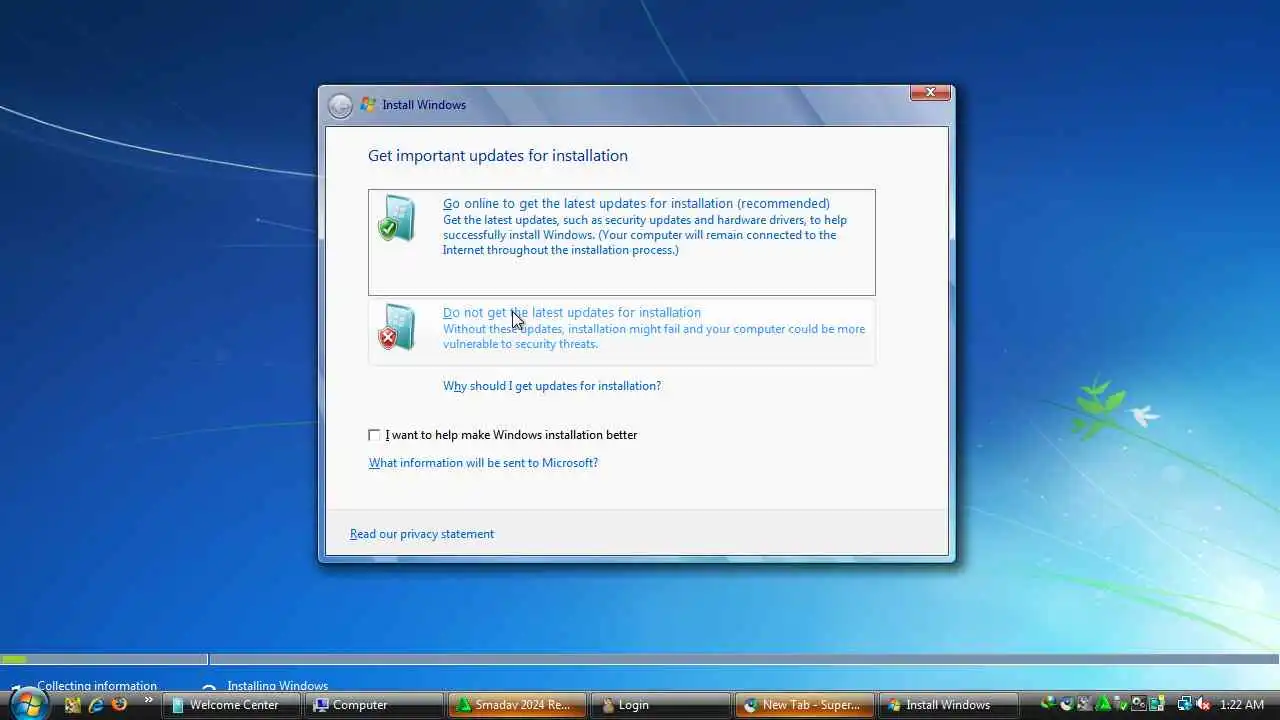Switch to Smadav 2024 taskbar button
The height and width of the screenshot is (720, 1280).
[519, 705]
